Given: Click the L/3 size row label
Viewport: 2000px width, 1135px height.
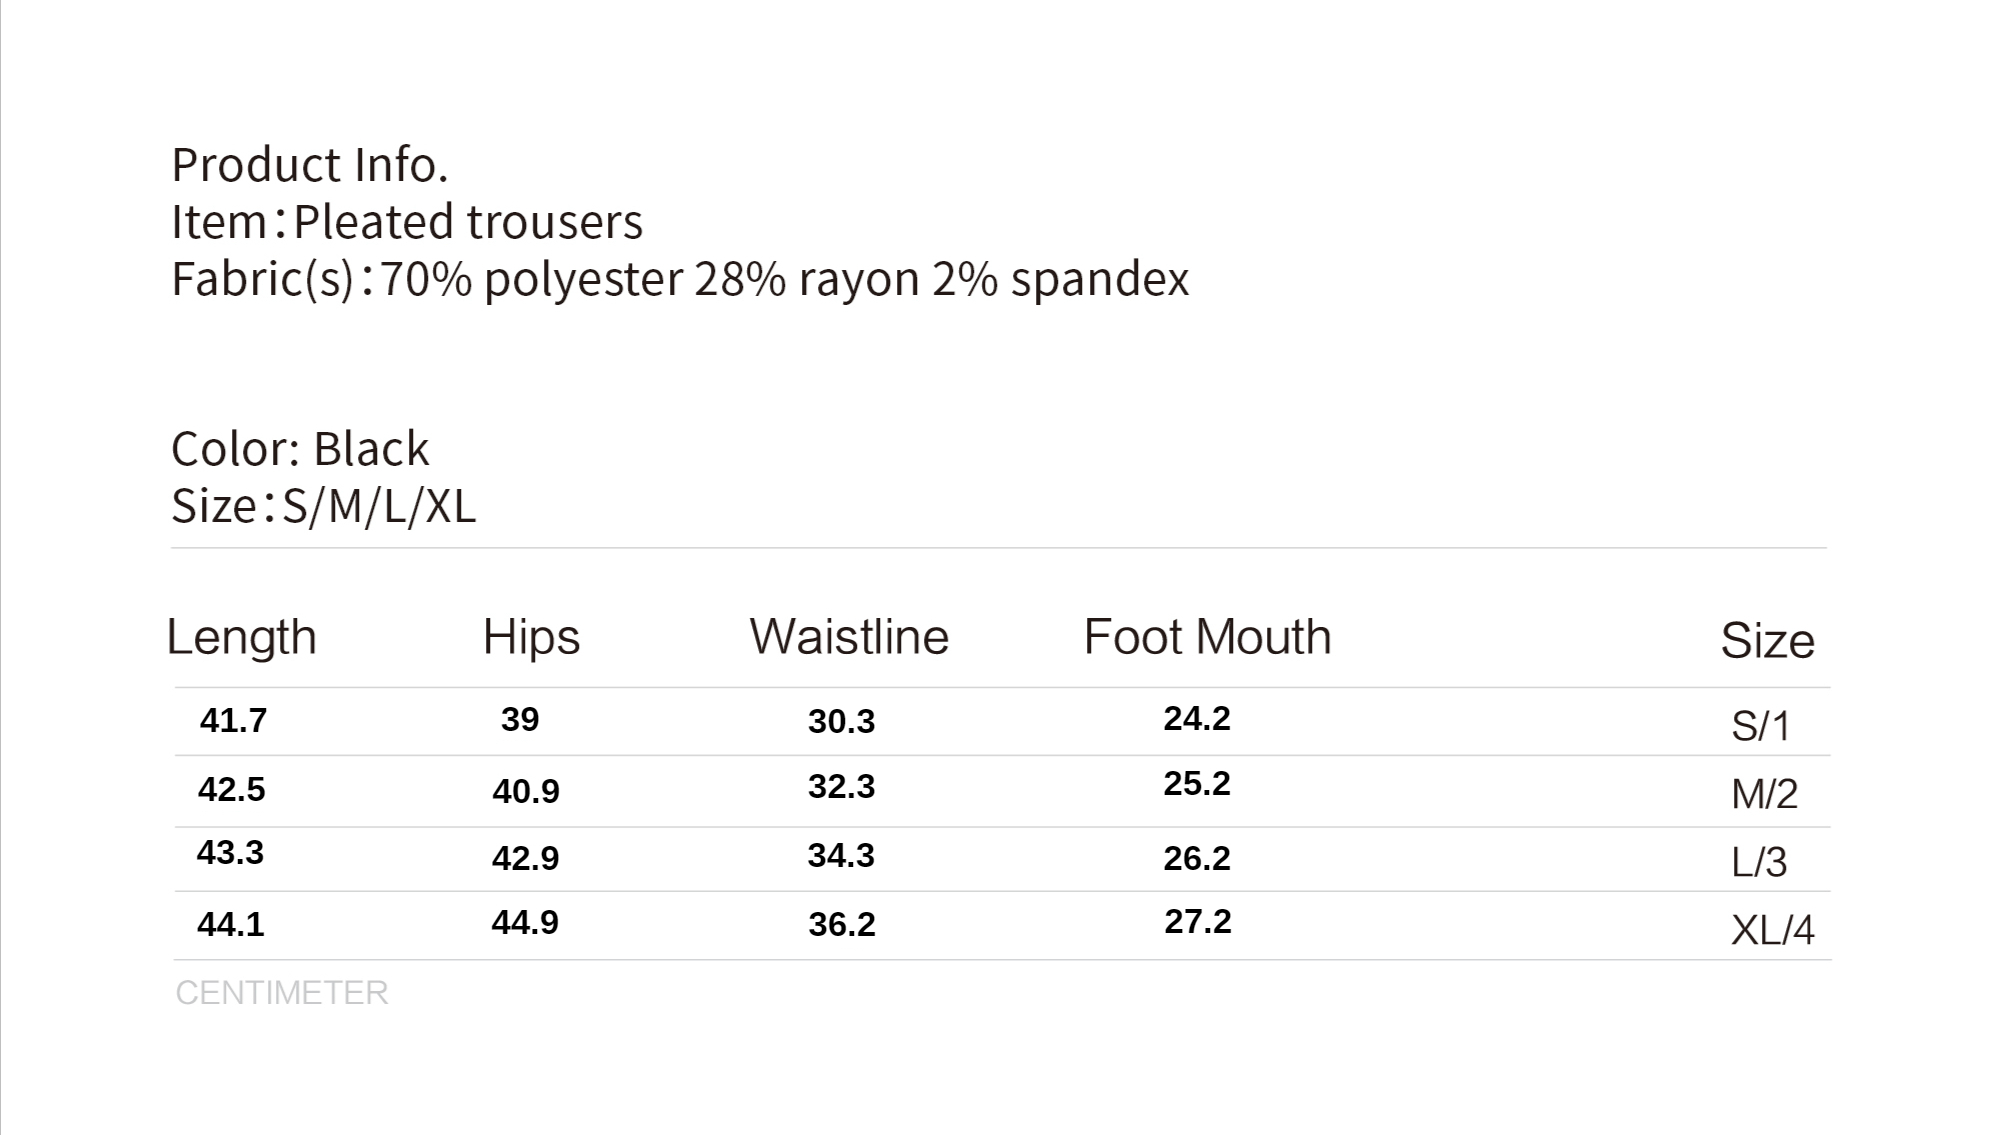Looking at the screenshot, I should [1759, 862].
